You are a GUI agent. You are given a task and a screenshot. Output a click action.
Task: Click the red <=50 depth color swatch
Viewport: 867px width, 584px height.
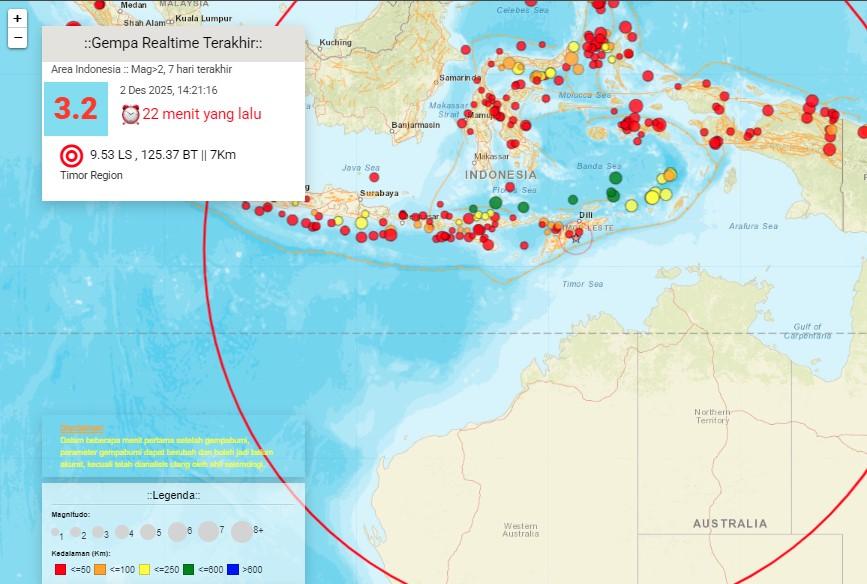pos(58,569)
